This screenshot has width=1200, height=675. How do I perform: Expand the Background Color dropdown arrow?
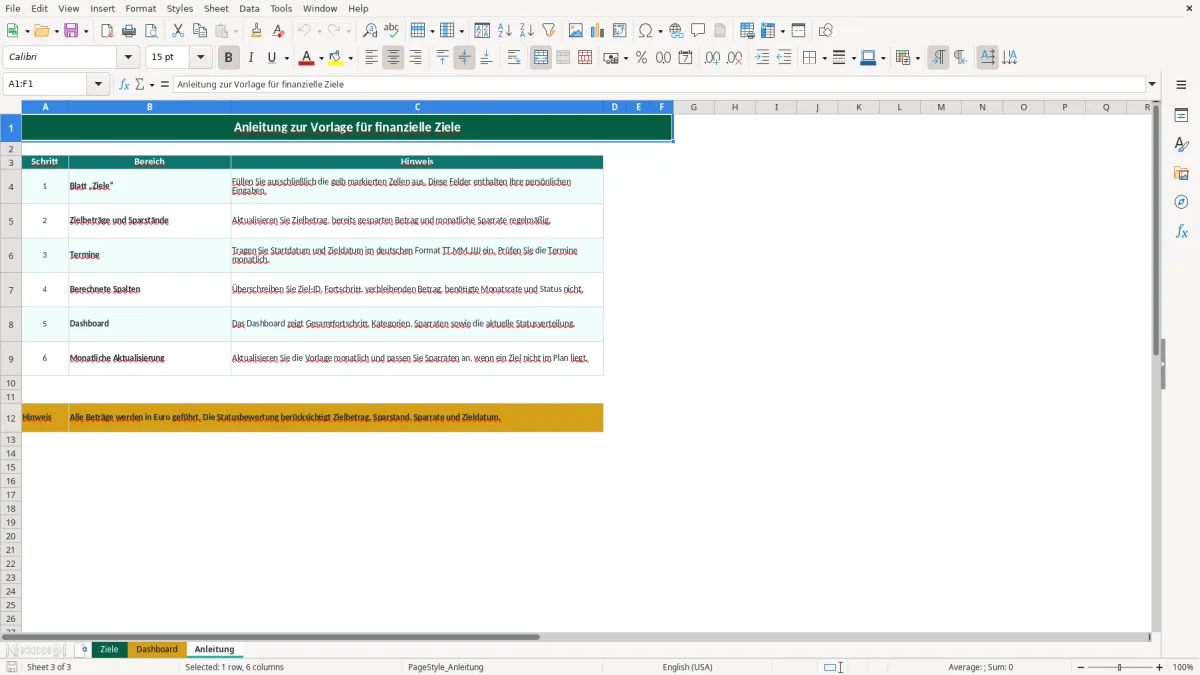(350, 58)
